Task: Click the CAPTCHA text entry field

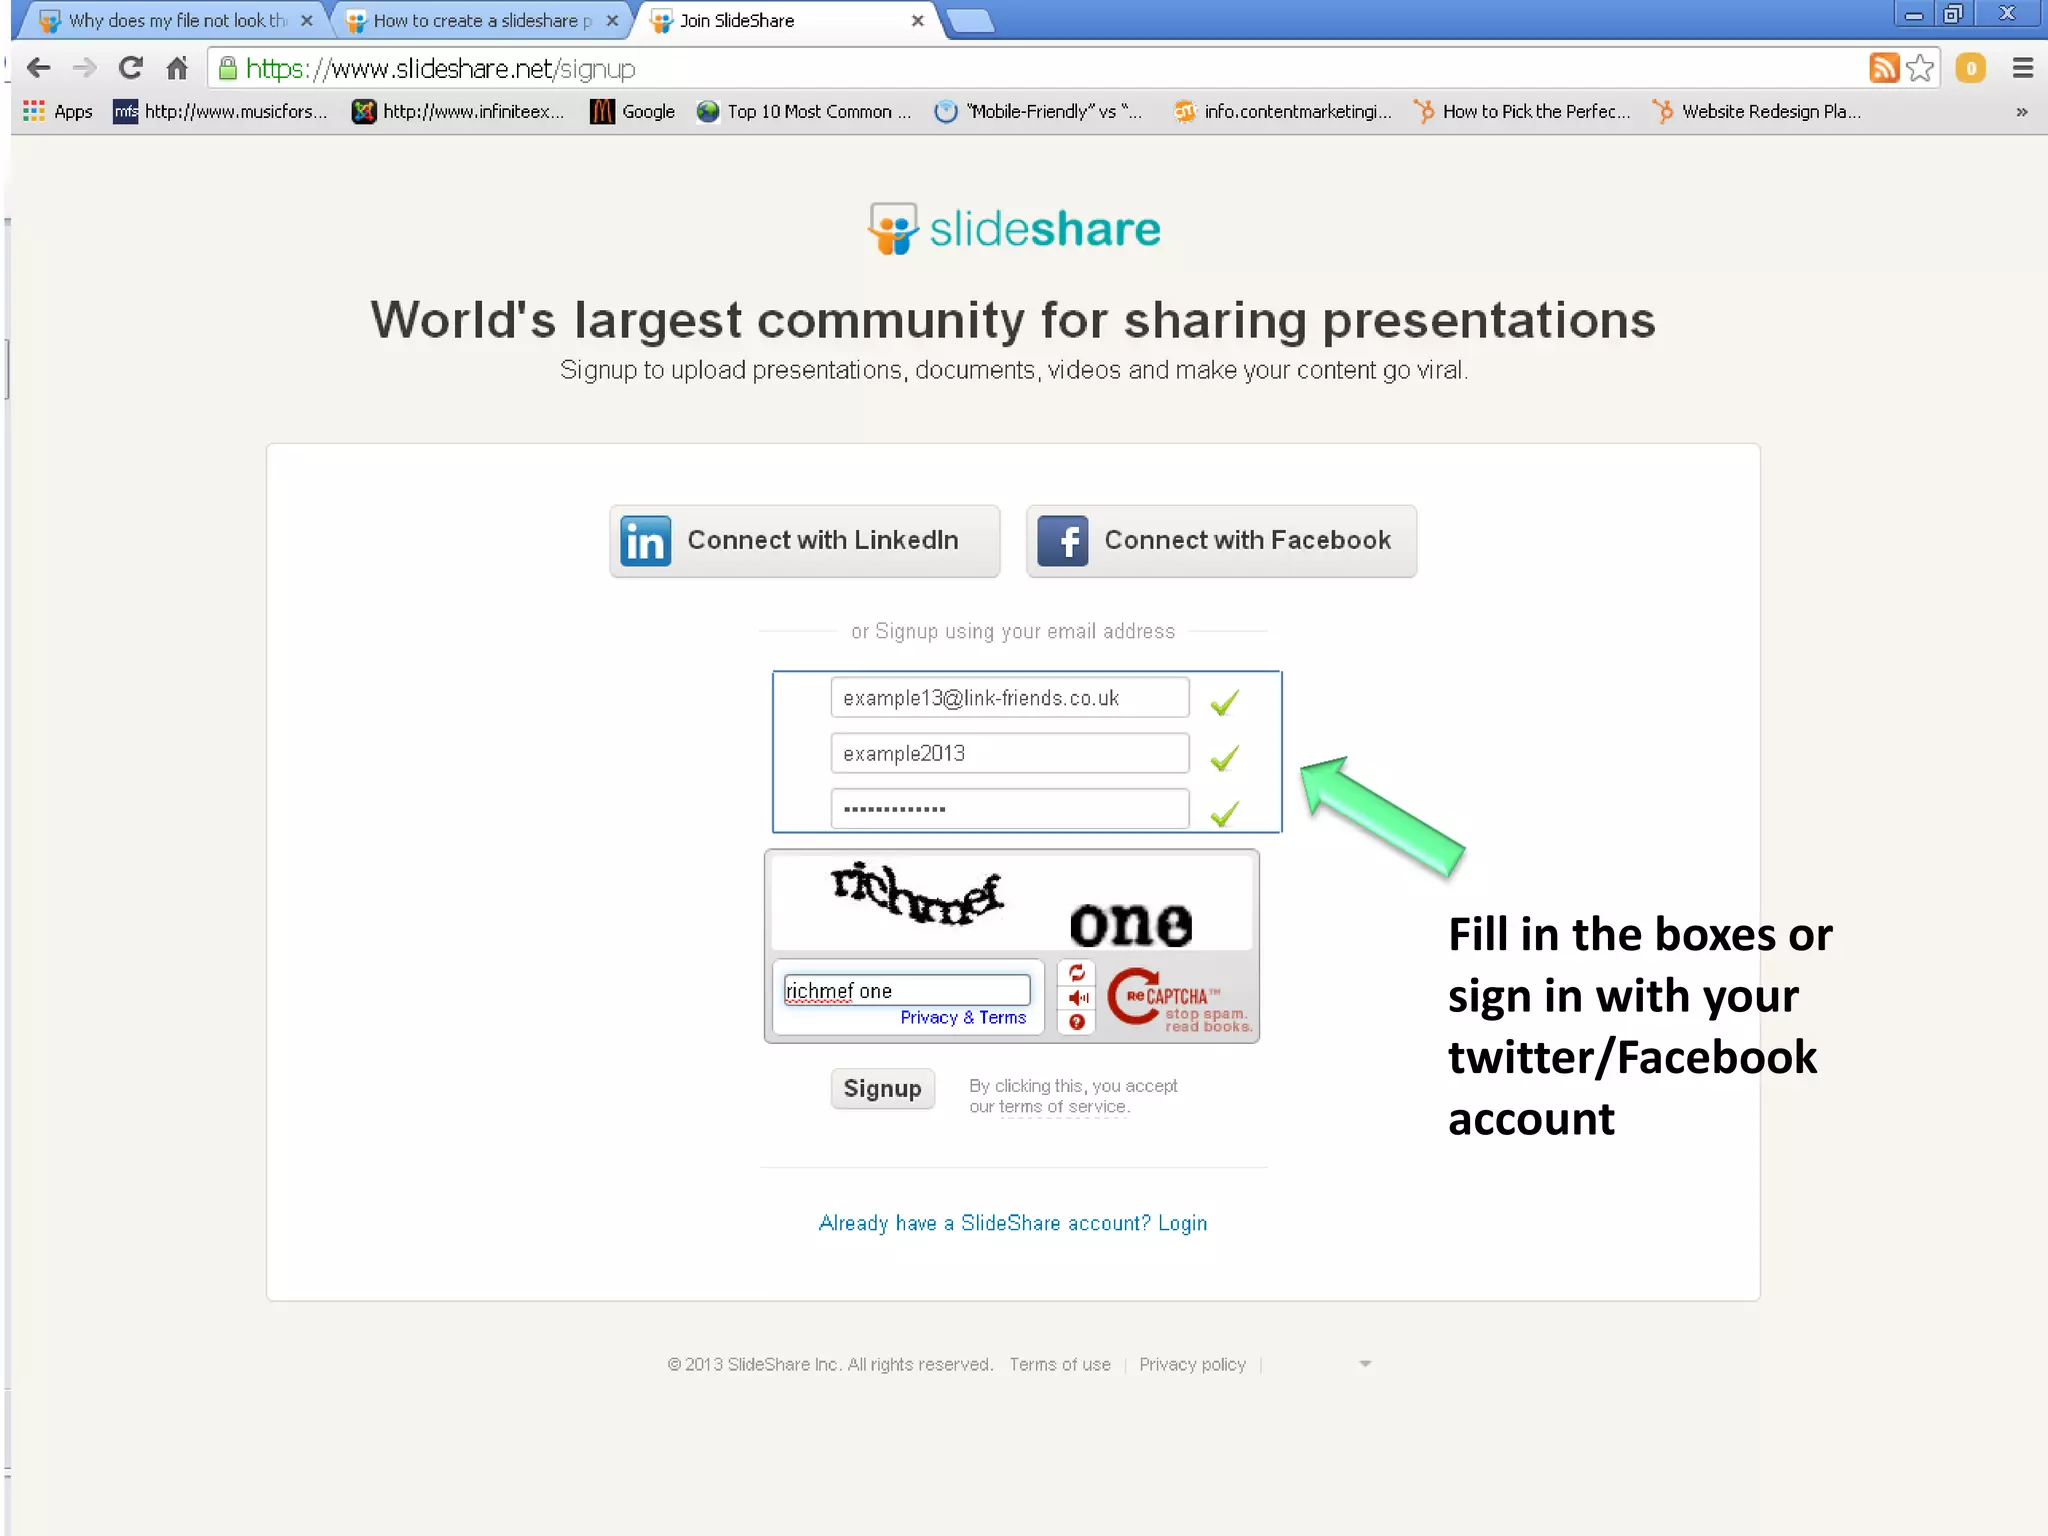Action: (906, 990)
